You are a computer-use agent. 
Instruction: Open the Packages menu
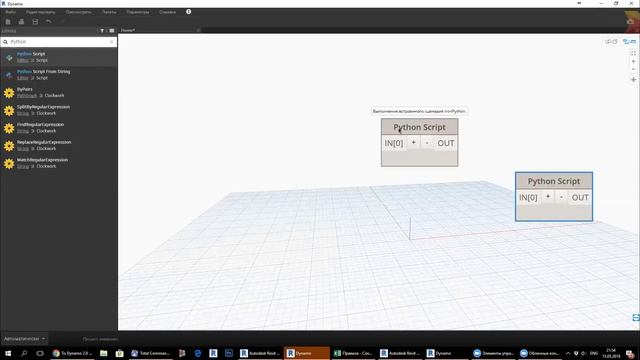[x=109, y=12]
